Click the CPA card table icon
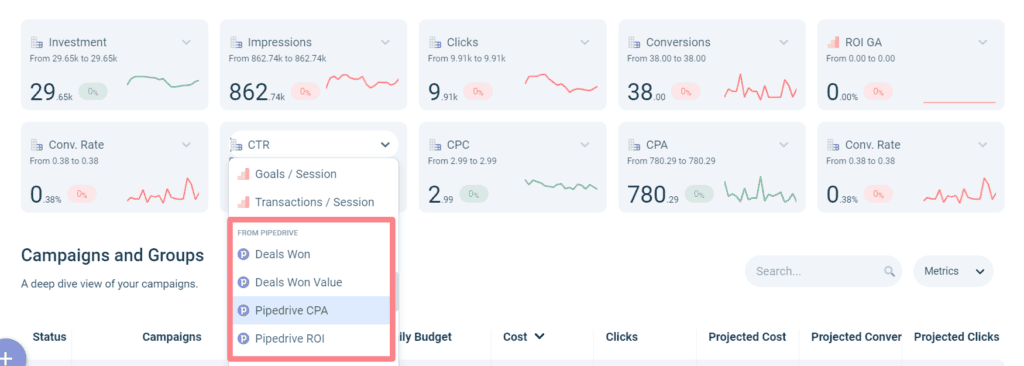The width and height of the screenshot is (1024, 366). pyautogui.click(x=634, y=145)
